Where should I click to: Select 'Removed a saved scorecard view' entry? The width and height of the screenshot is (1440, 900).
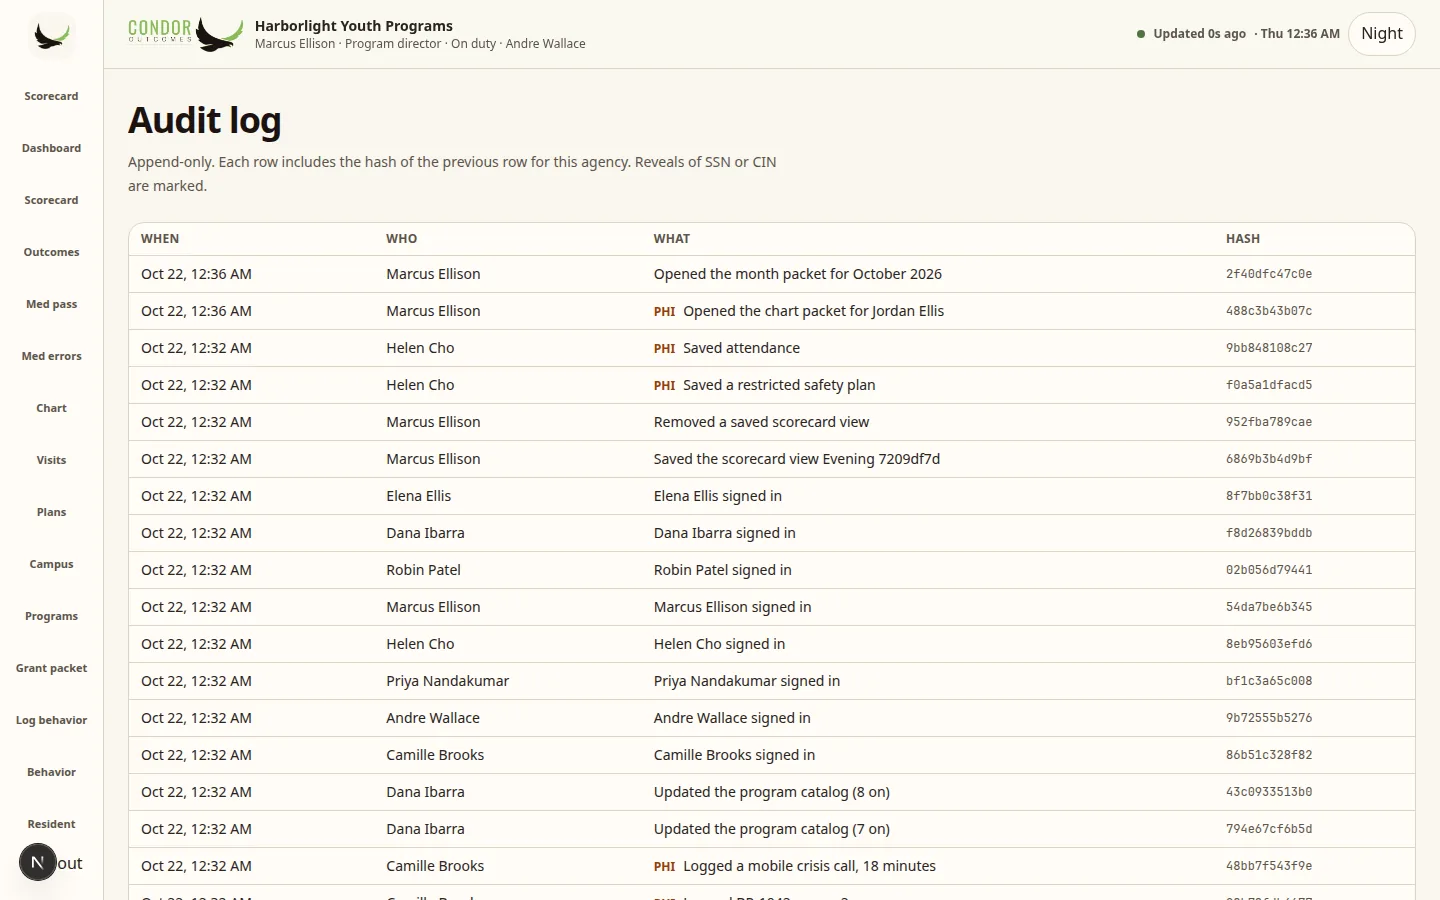(x=761, y=422)
